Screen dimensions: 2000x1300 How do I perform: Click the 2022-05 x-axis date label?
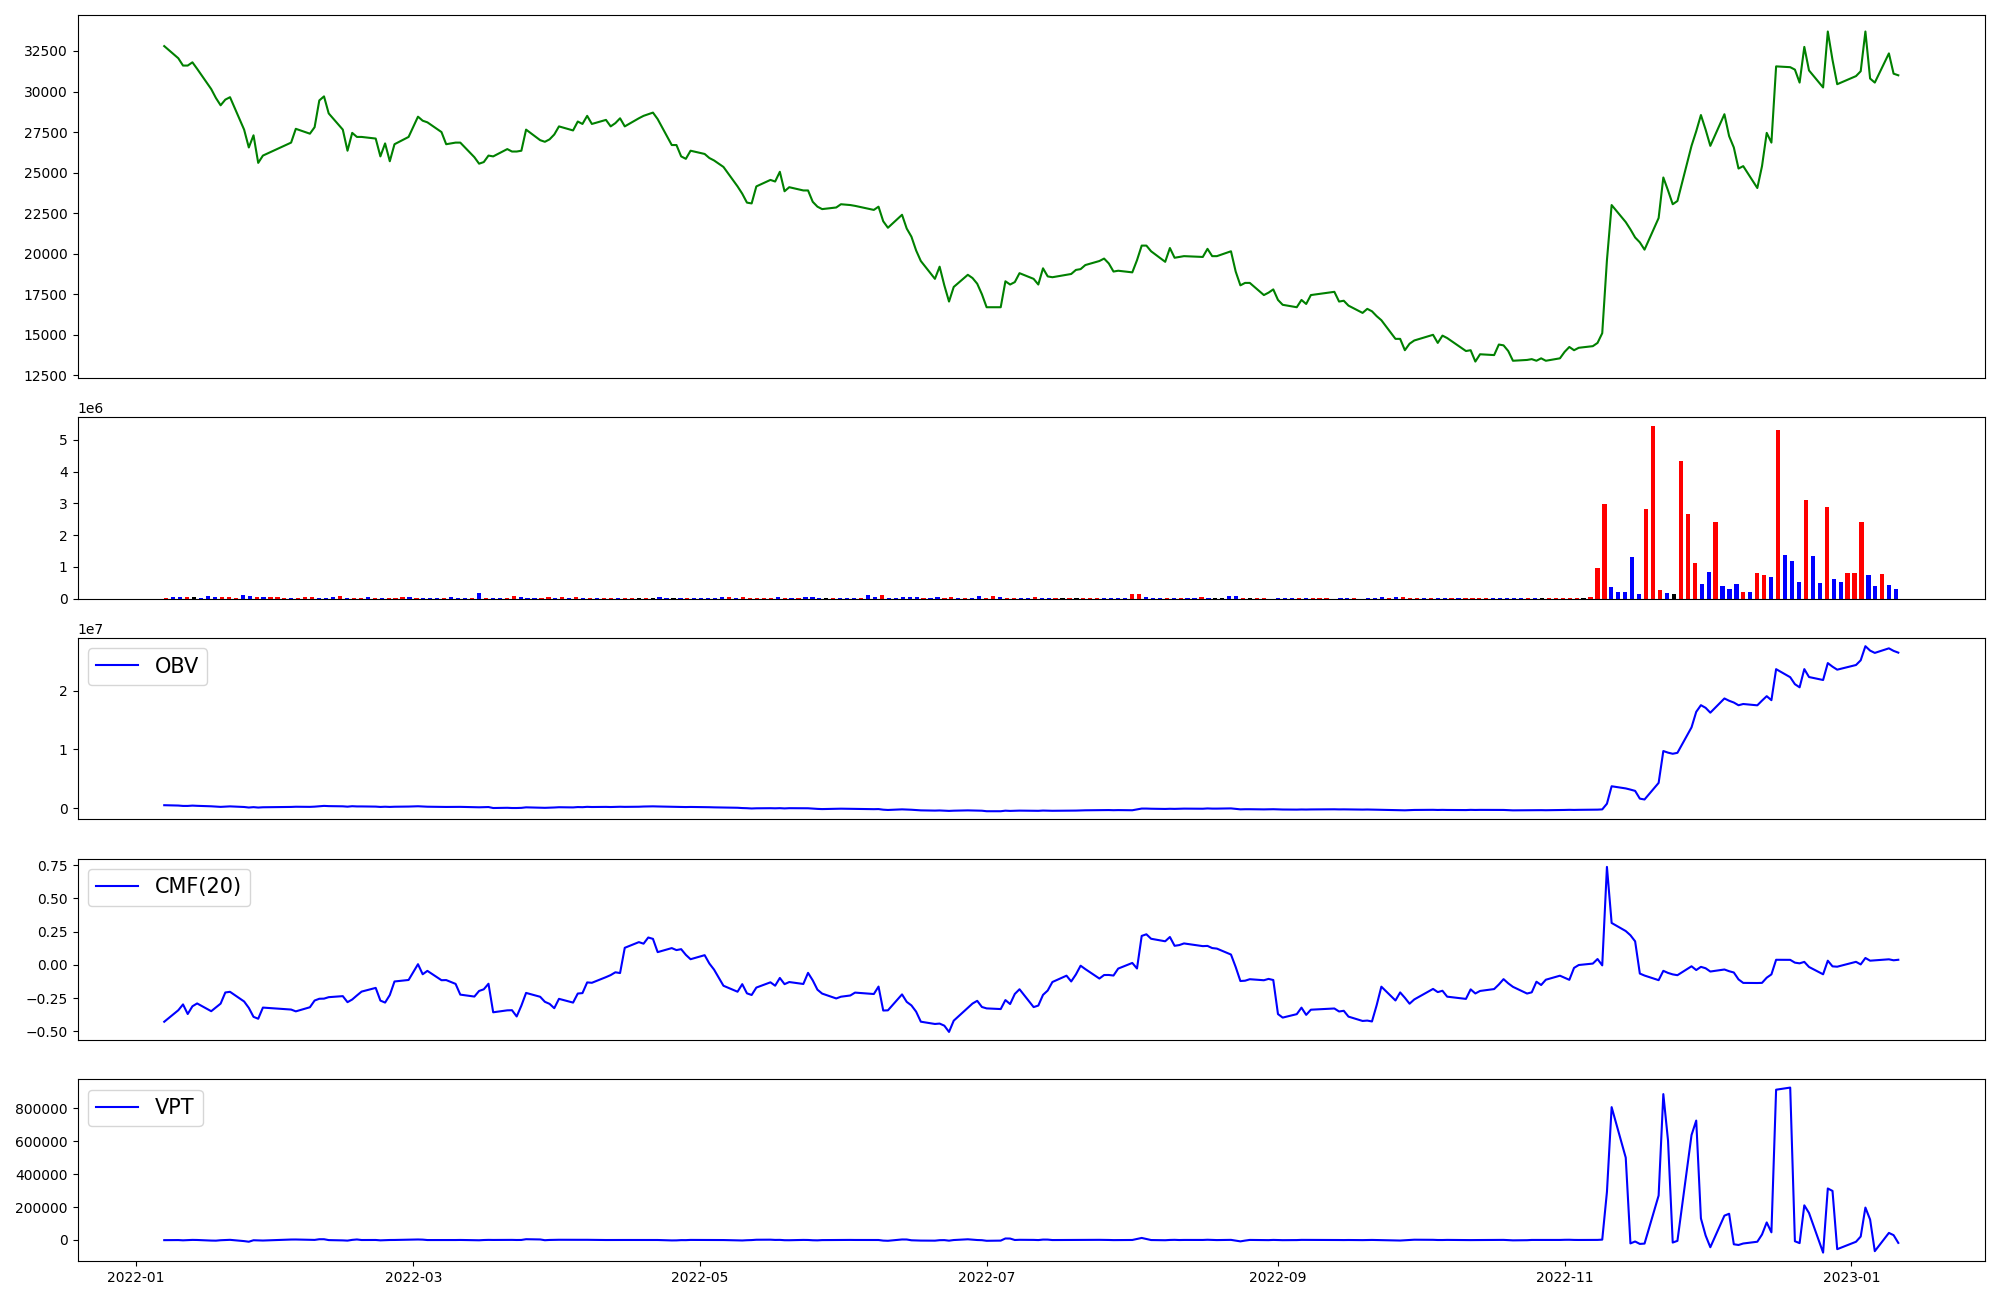(700, 1276)
